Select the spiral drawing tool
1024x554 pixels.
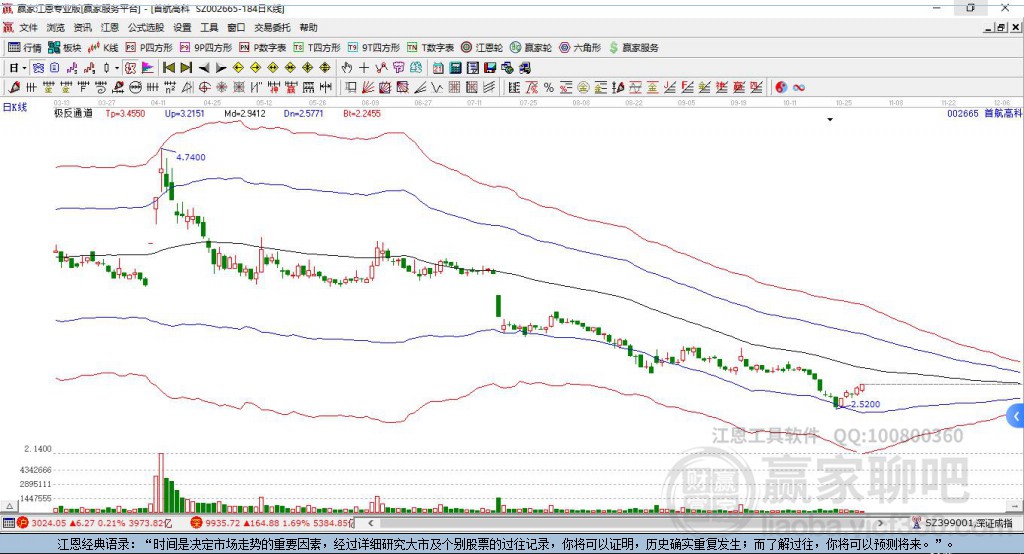click(101, 87)
